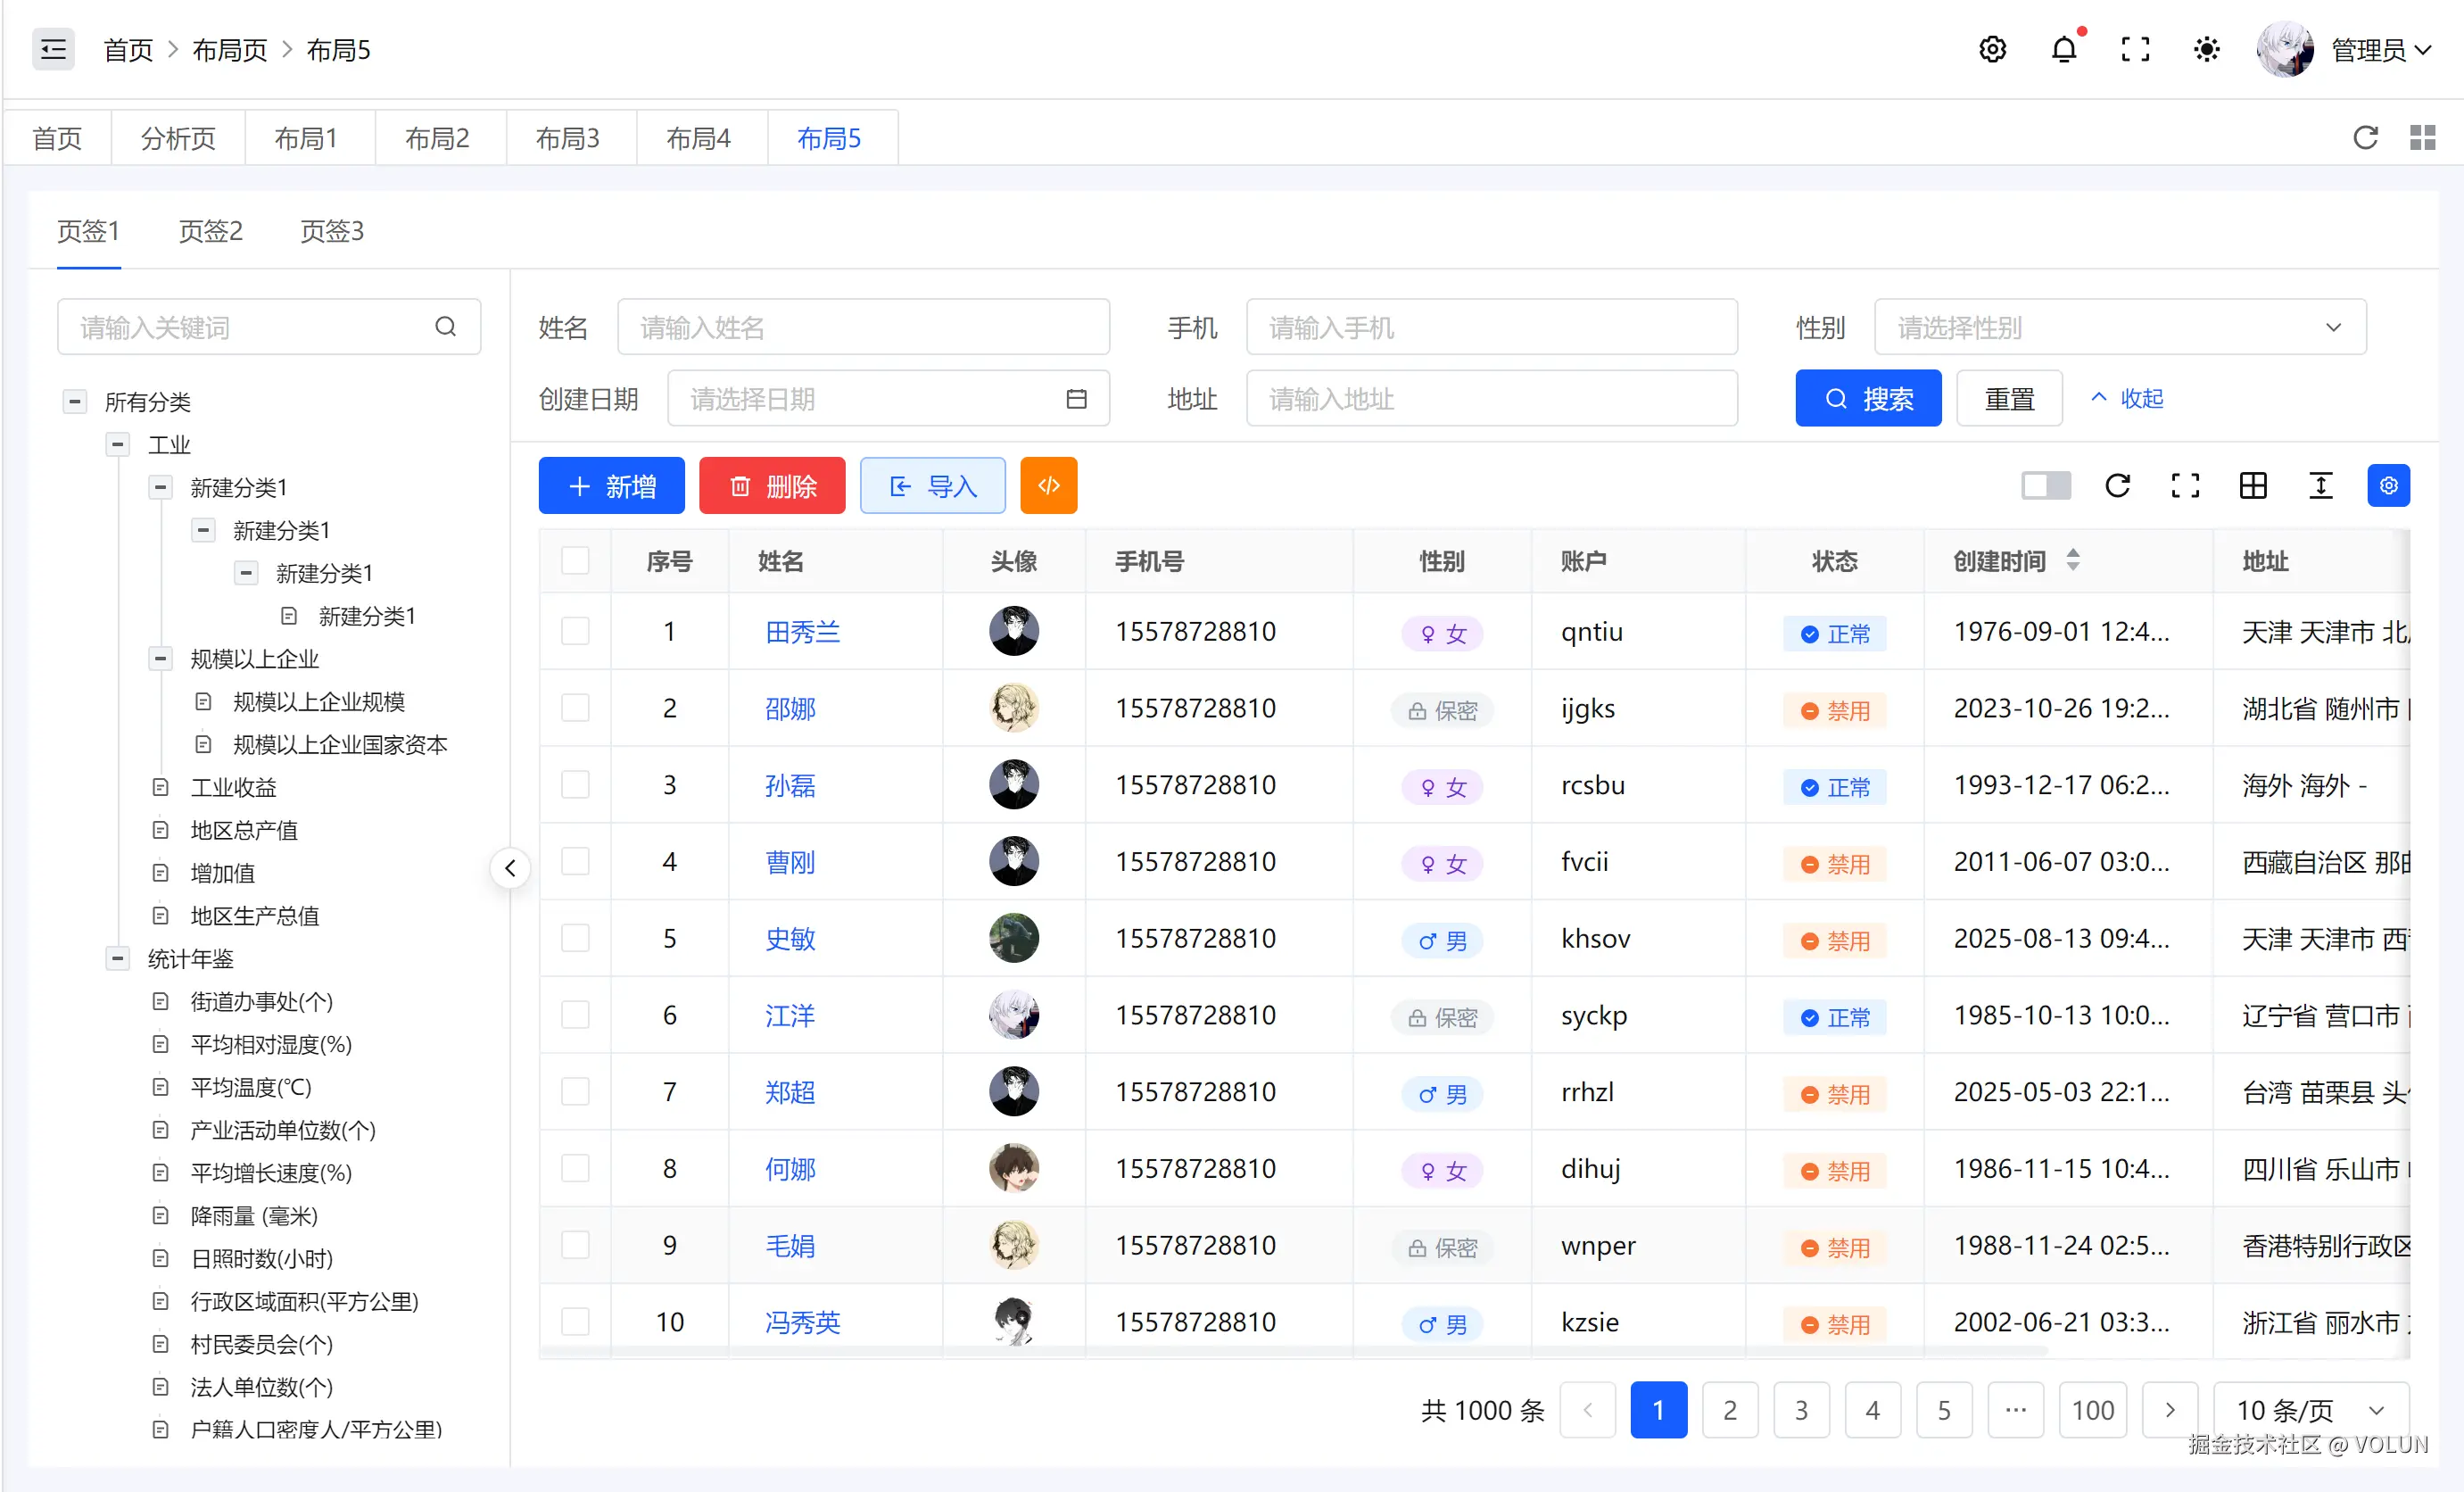The image size is (2464, 1492).
Task: Tick the select-all header checkbox
Action: pos(575,560)
